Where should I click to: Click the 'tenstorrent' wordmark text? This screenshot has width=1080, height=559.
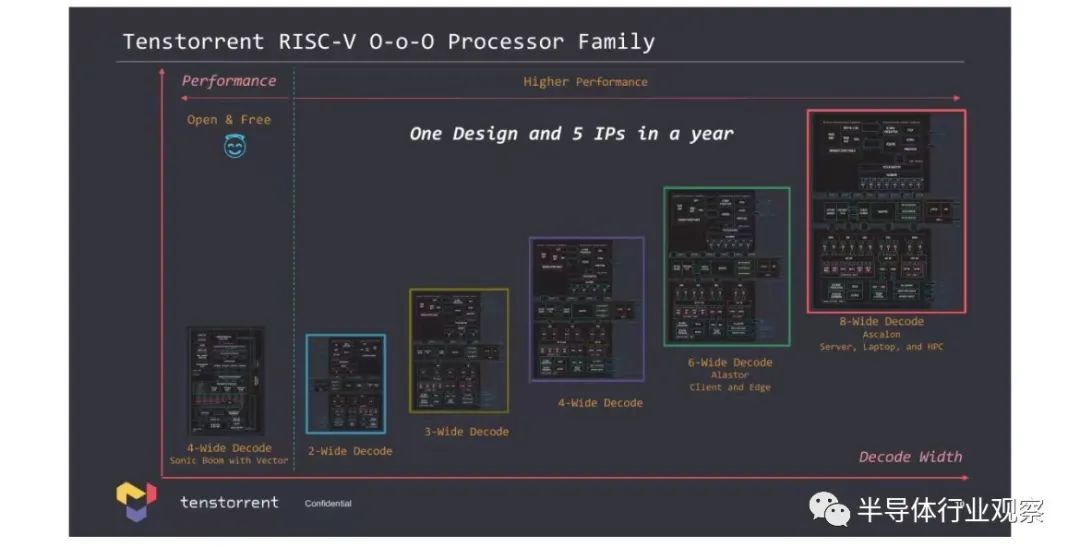[x=229, y=503]
